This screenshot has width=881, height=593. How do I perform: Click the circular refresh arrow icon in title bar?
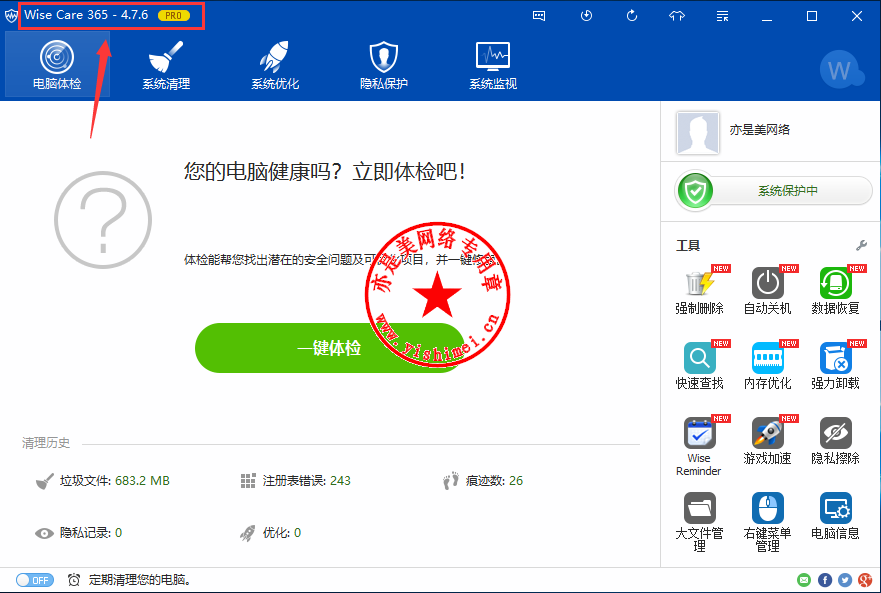(x=632, y=16)
